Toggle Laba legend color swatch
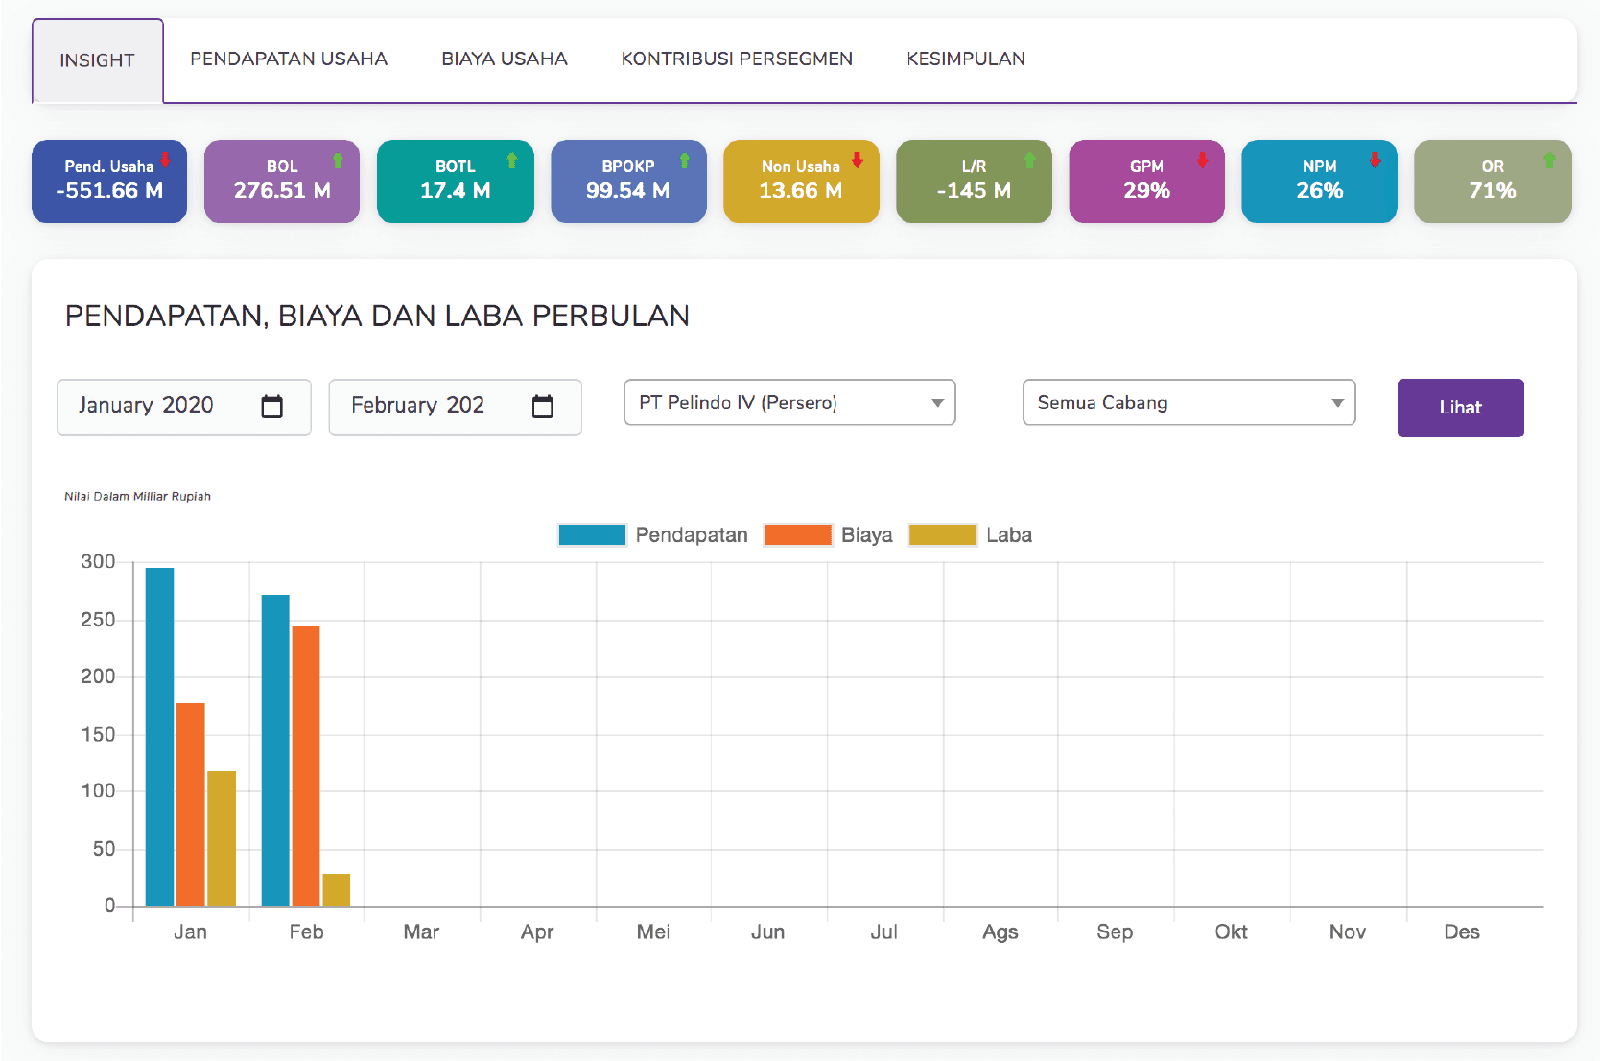Image resolution: width=1600 pixels, height=1061 pixels. pos(942,535)
